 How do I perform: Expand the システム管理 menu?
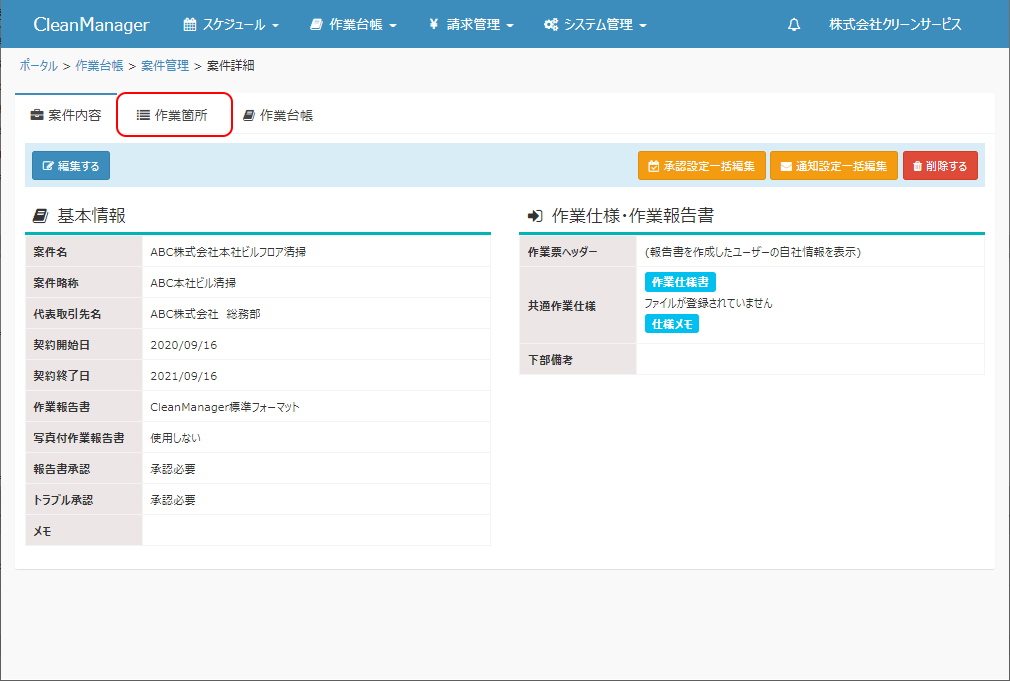pos(595,25)
